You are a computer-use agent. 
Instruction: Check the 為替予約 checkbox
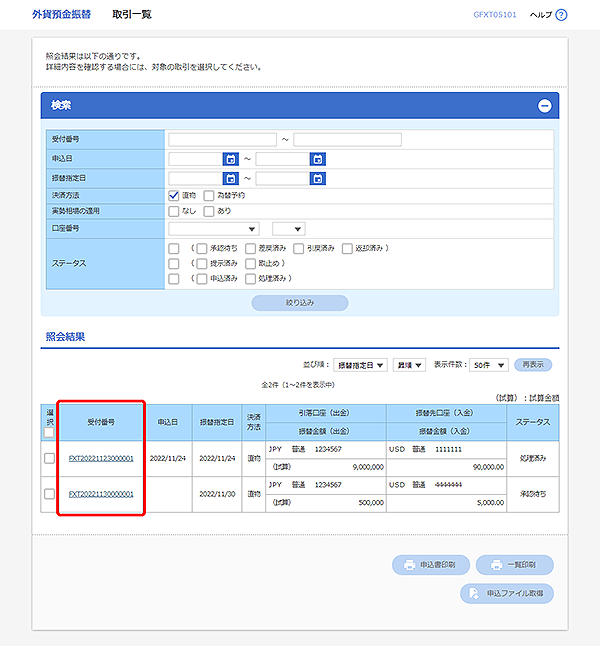(x=209, y=195)
